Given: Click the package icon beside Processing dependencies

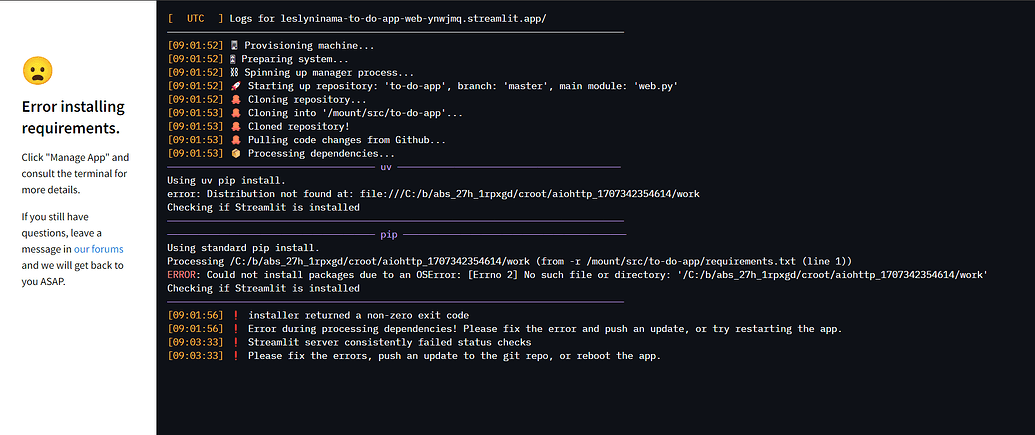Looking at the screenshot, I should coord(235,154).
